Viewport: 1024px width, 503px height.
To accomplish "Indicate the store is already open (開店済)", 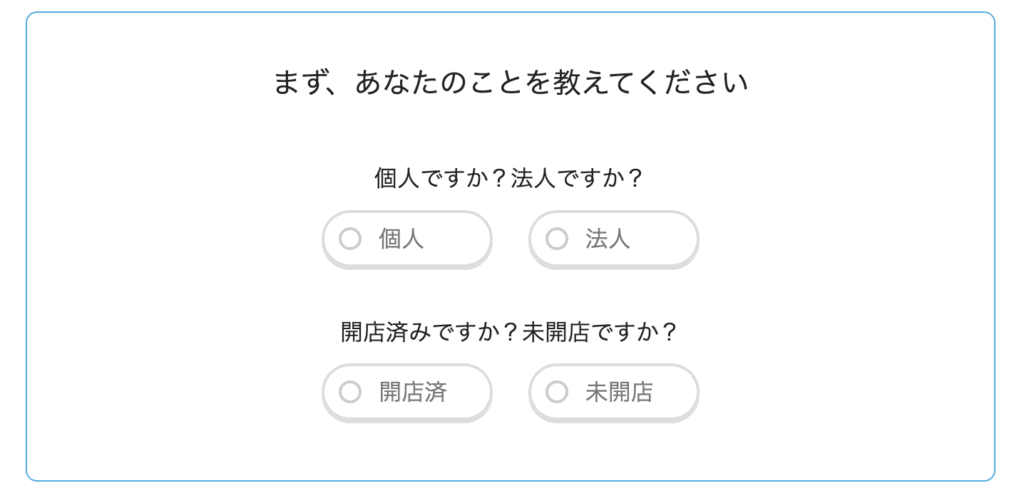I will [407, 392].
